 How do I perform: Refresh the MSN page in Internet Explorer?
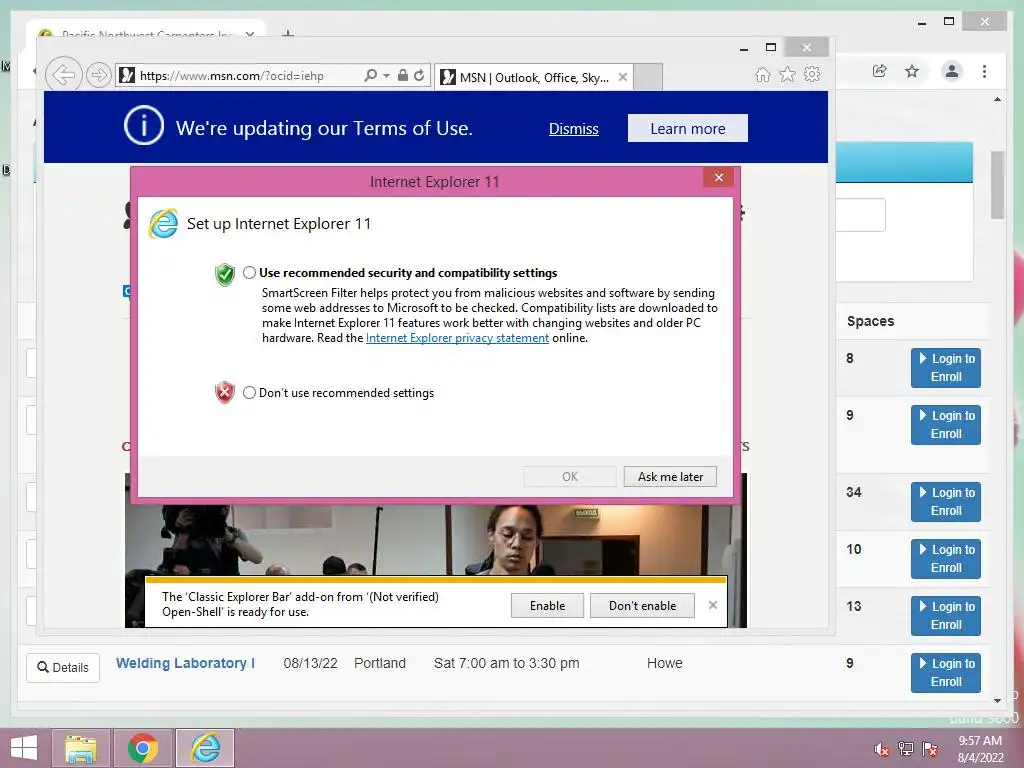tap(419, 76)
